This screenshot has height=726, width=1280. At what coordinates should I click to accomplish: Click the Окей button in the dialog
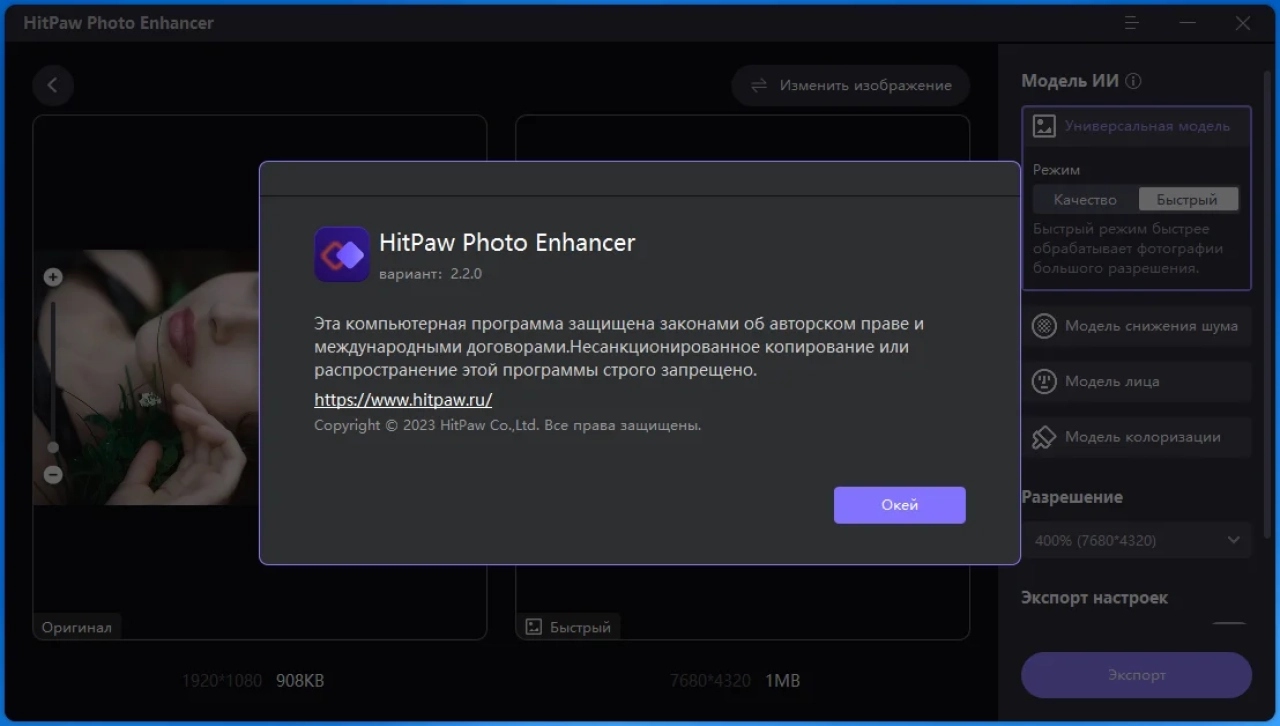(x=899, y=505)
